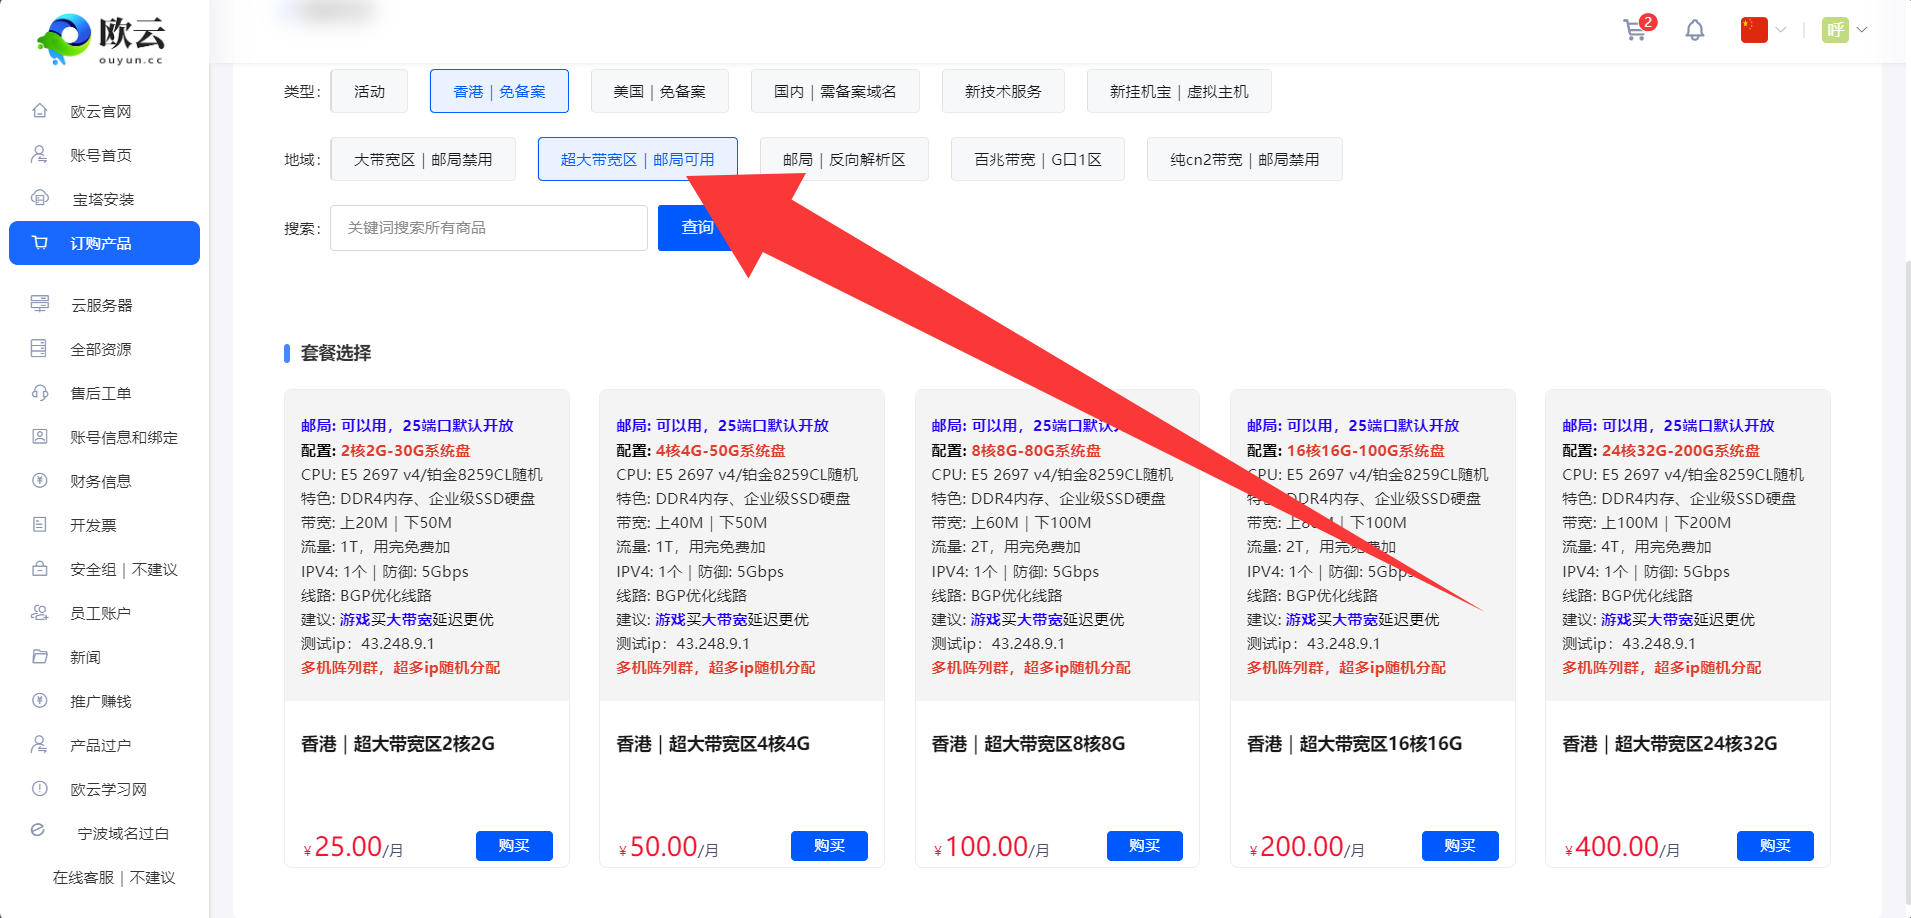
Task: Click the Ouyun logo
Action: (102, 39)
